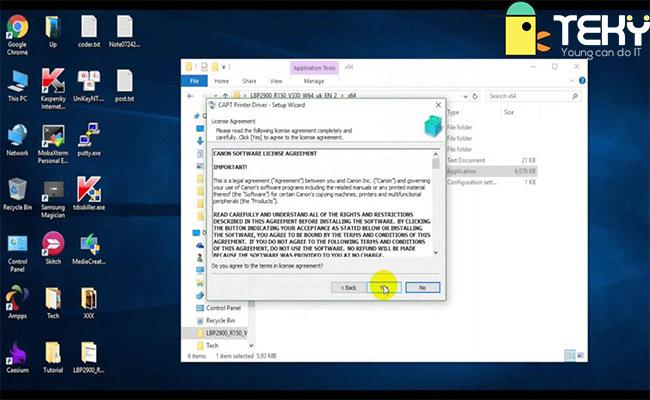This screenshot has width=650, height=400.
Task: Launch UniKeyNT desktop shortcut
Action: pos(89,86)
